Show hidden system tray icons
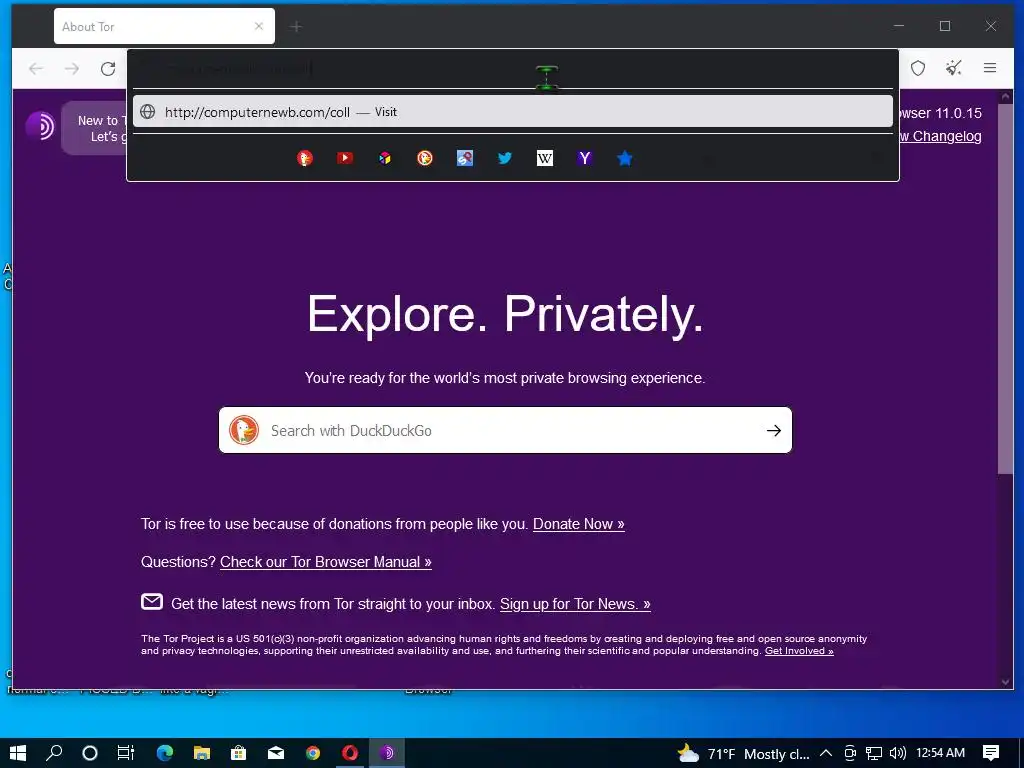The width and height of the screenshot is (1024, 768). tap(825, 753)
